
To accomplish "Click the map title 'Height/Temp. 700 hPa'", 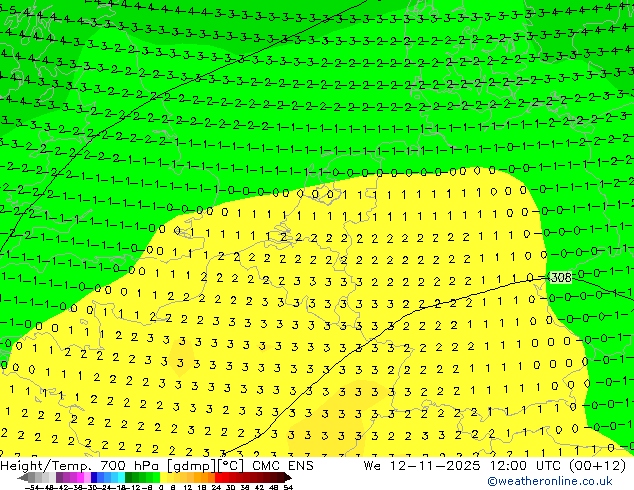I will 80,466.
